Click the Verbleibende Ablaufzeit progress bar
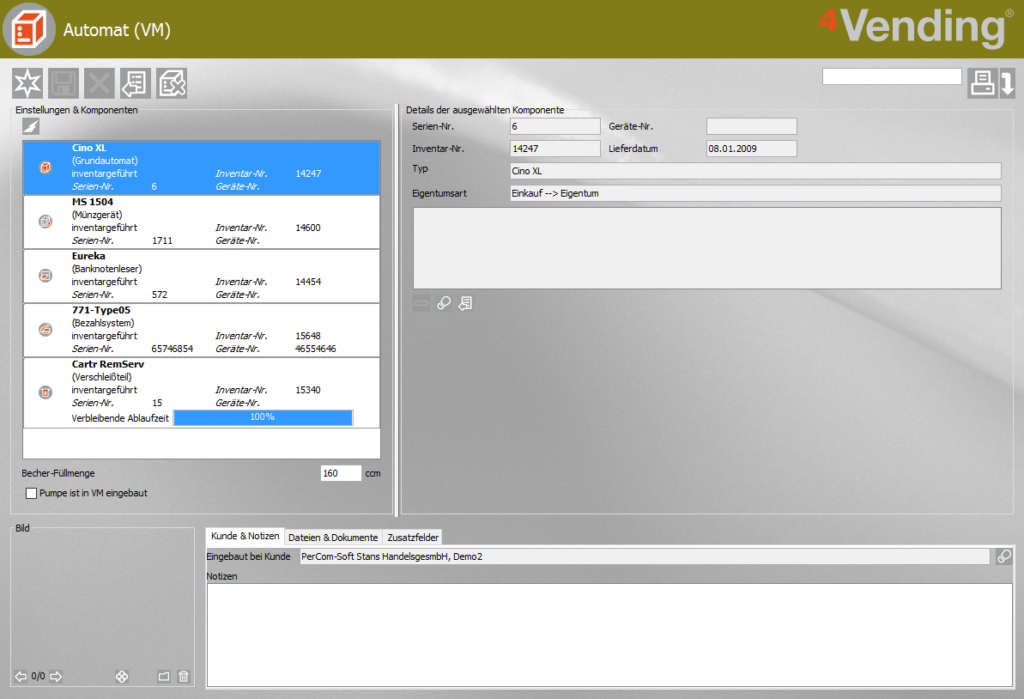 pyautogui.click(x=263, y=417)
